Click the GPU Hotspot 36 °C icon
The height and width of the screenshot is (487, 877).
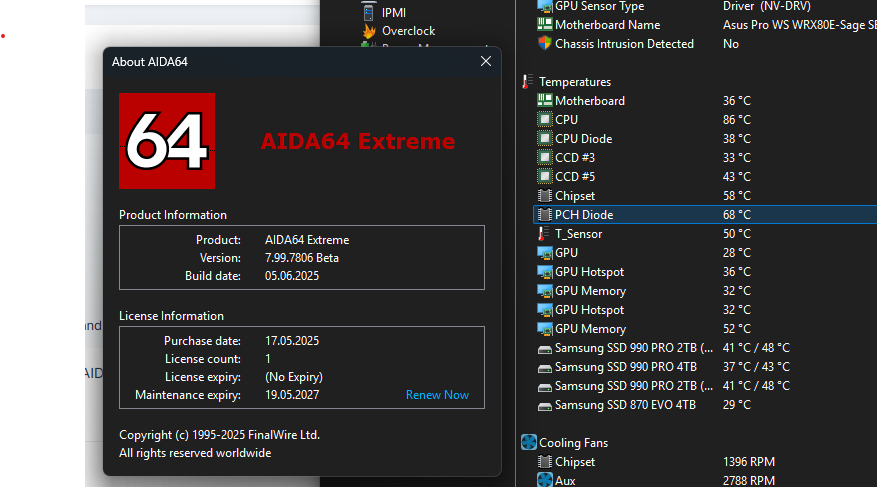point(544,272)
